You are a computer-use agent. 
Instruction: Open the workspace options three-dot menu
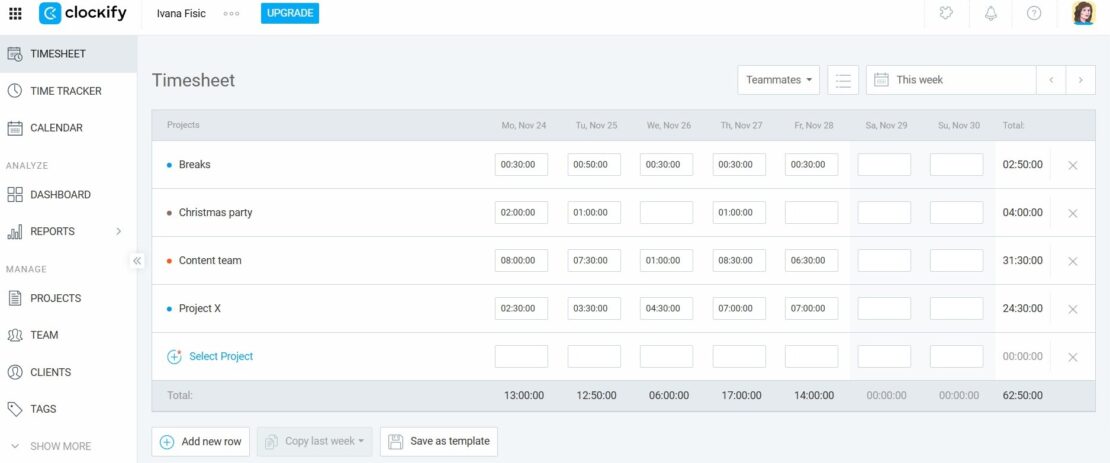pyautogui.click(x=231, y=13)
